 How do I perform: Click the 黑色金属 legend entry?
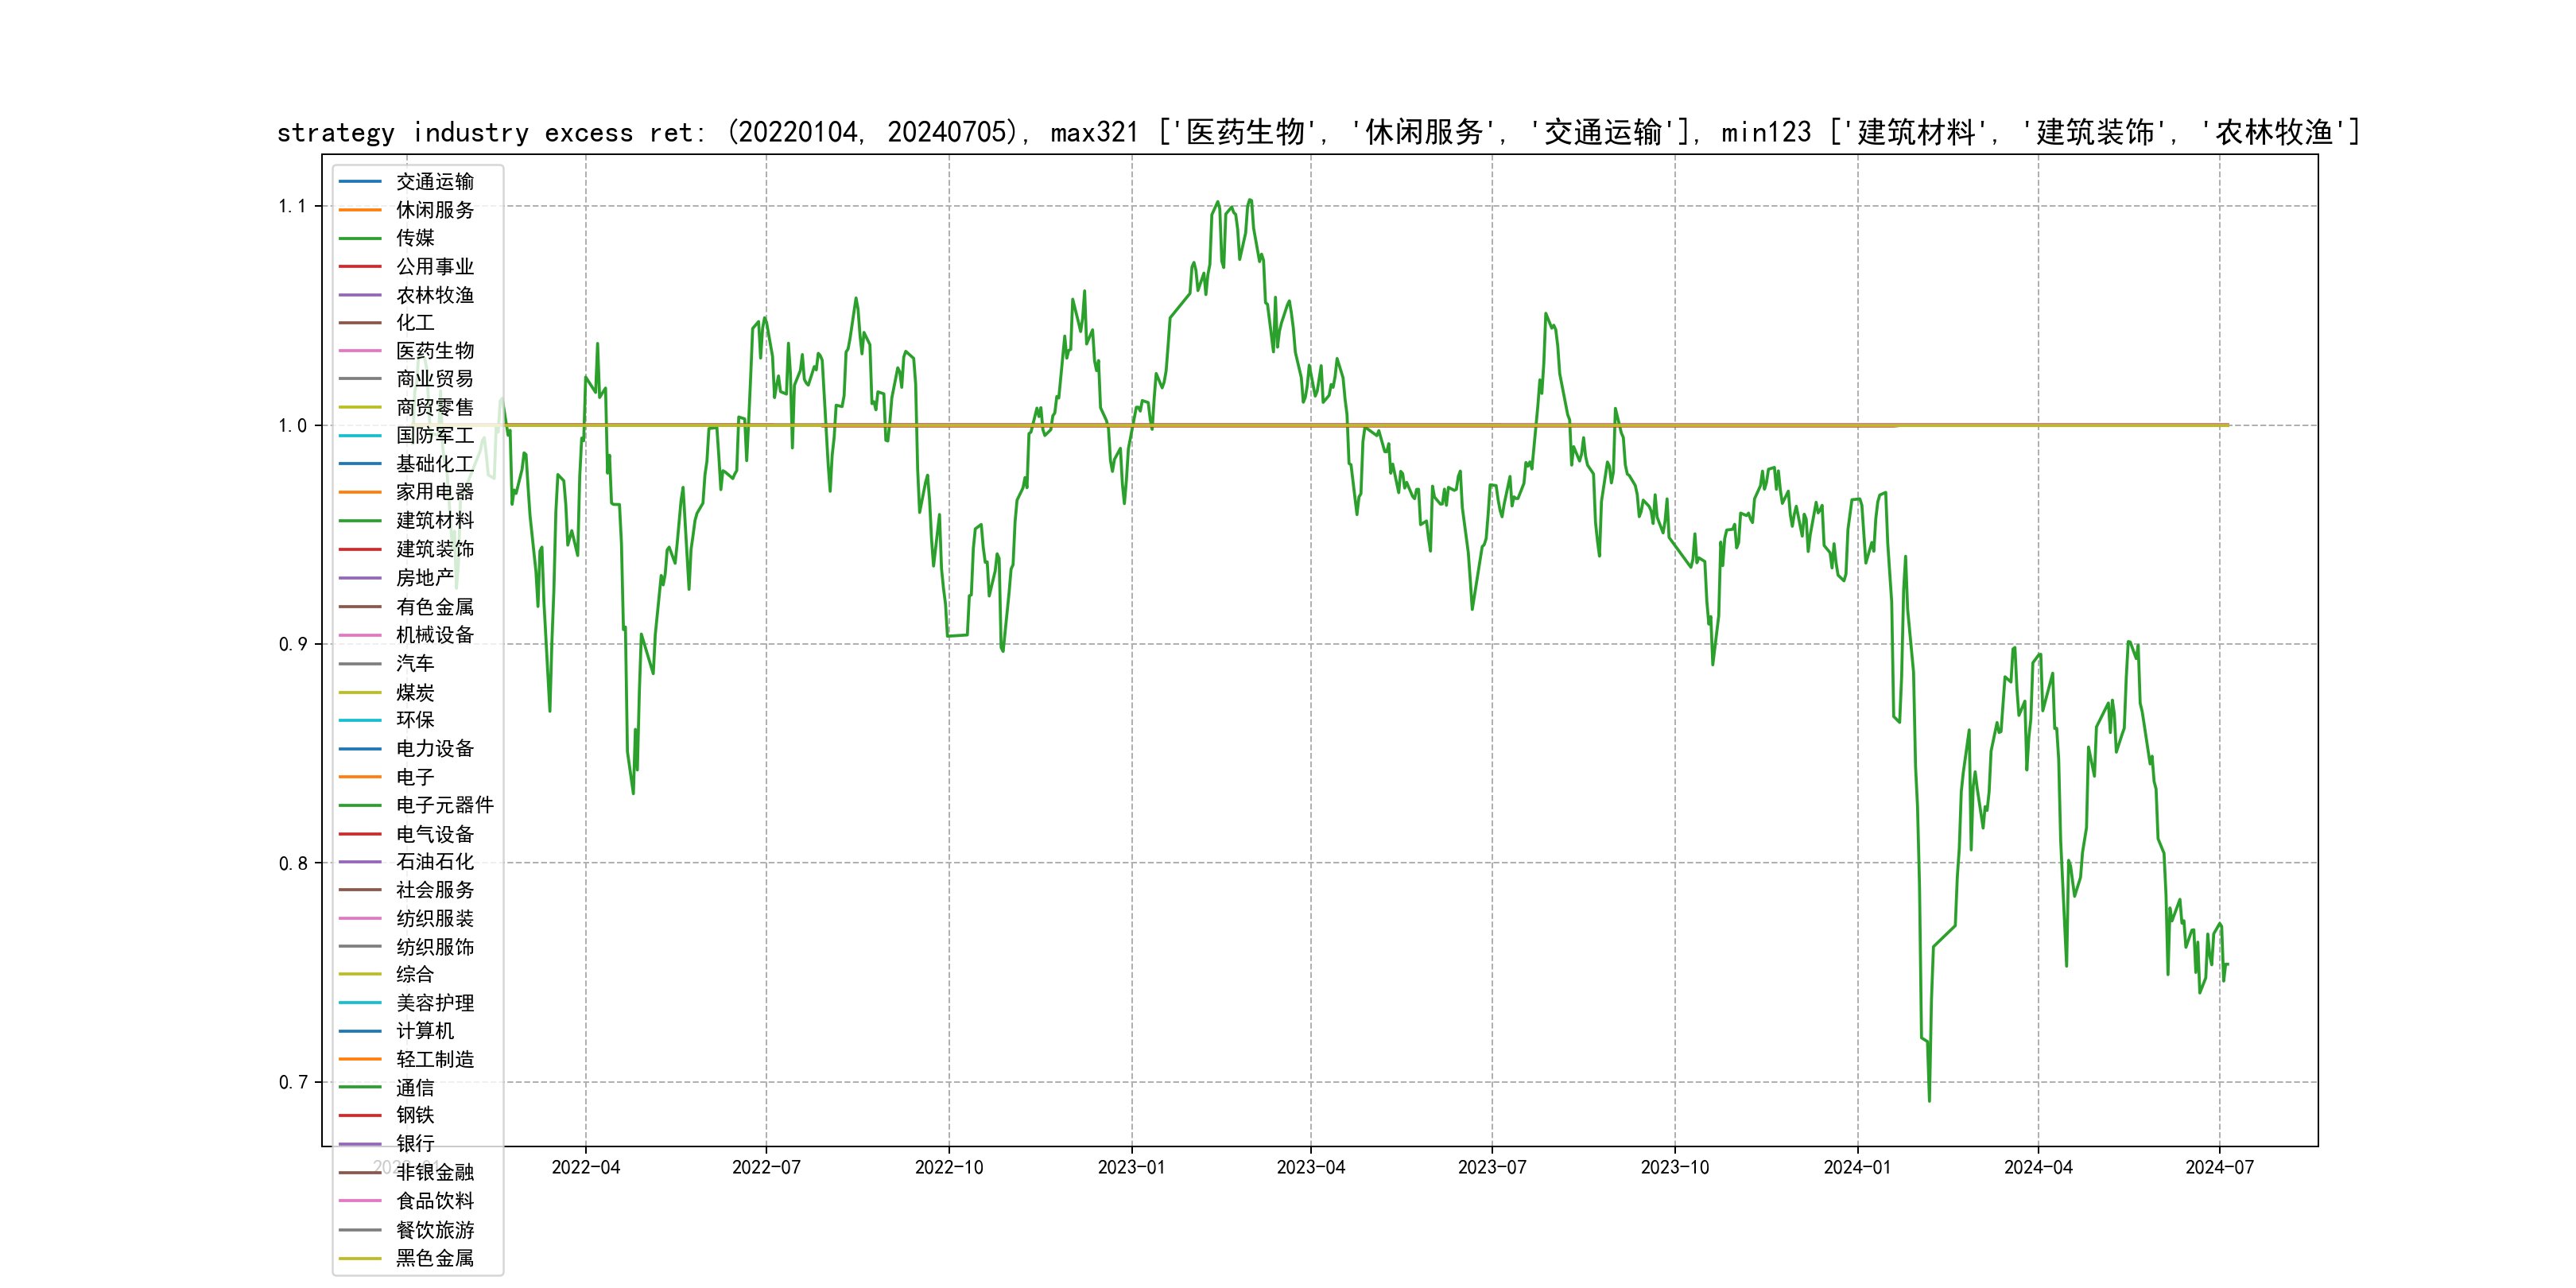point(434,1258)
